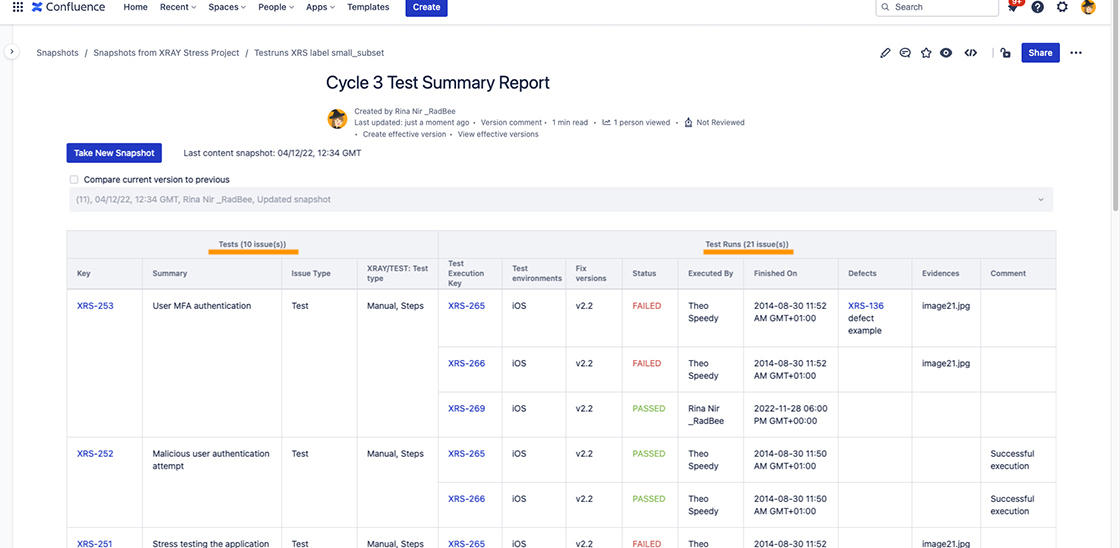Viewport: 1120px width, 548px height.
Task: Open the Recent menu
Action: tap(179, 7)
